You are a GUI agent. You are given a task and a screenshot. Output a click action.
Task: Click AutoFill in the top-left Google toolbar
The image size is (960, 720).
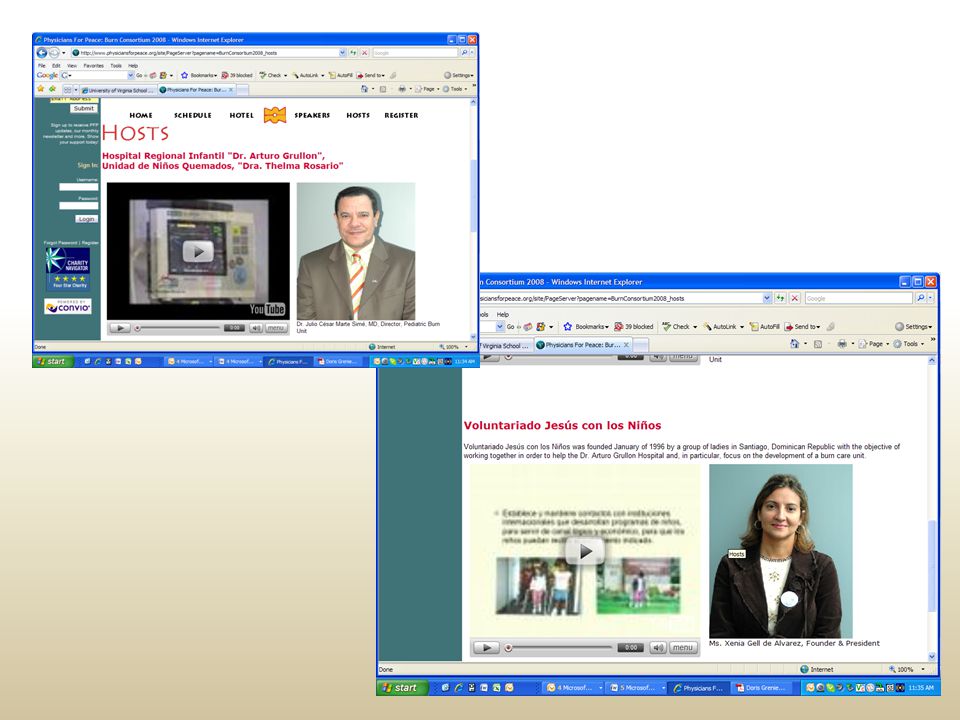[x=340, y=75]
